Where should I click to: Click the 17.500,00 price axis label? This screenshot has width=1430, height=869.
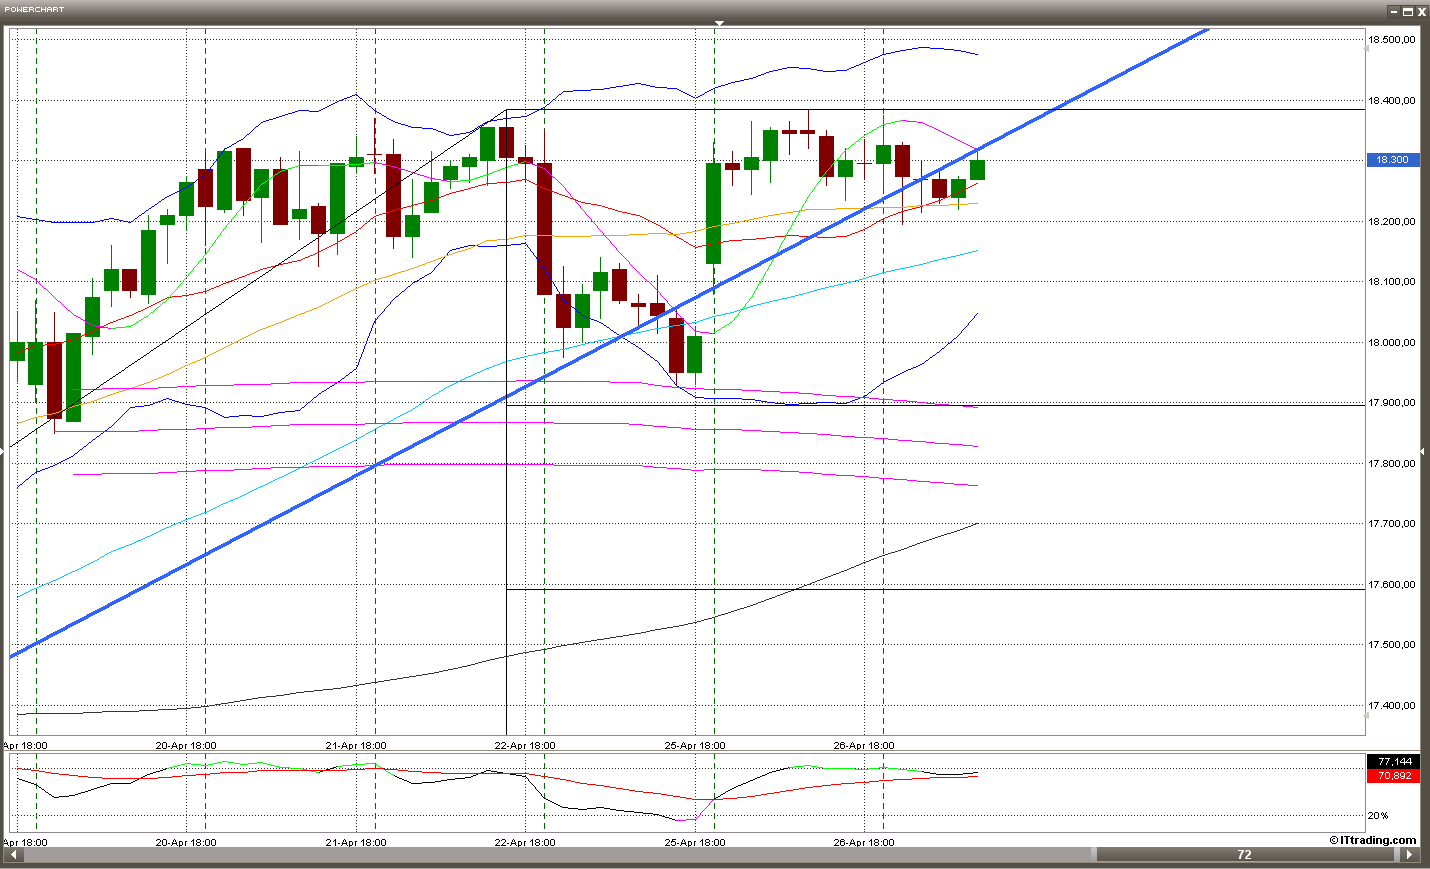point(1392,645)
